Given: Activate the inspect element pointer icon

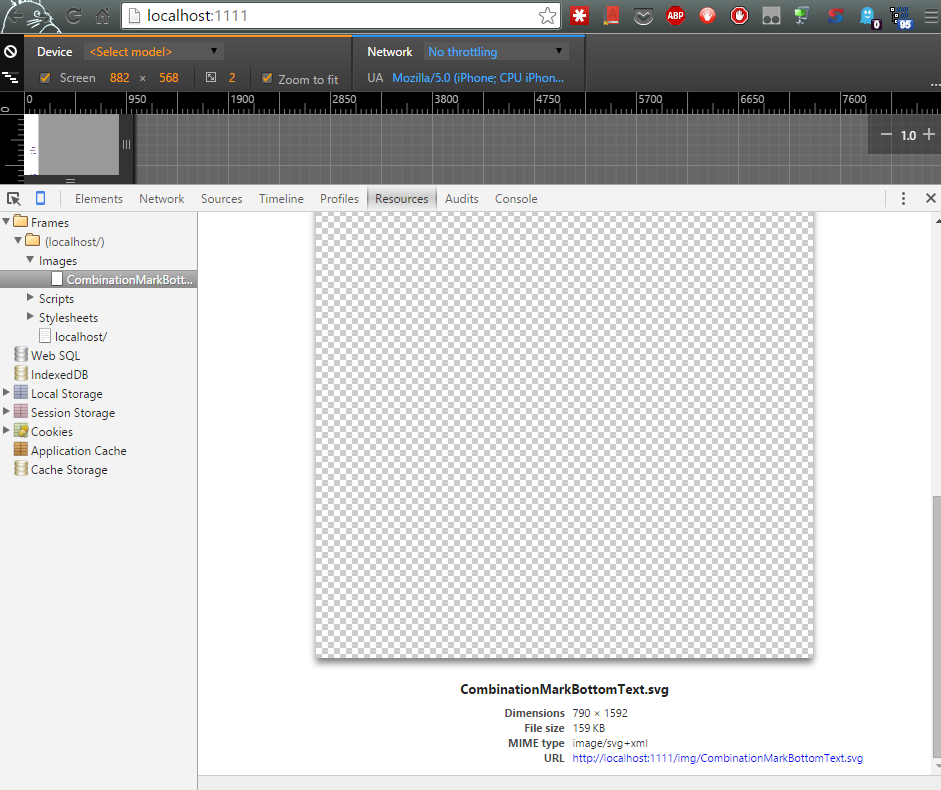Looking at the screenshot, I should [x=14, y=199].
